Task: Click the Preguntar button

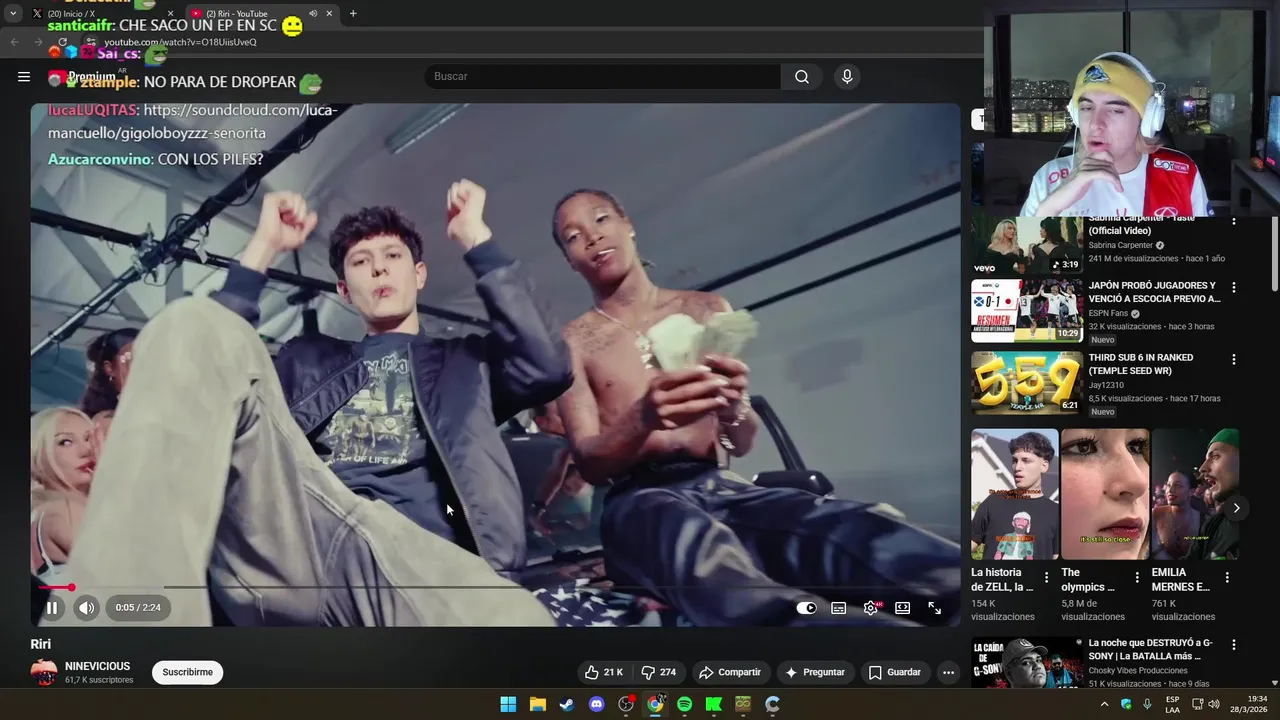Action: pyautogui.click(x=815, y=672)
